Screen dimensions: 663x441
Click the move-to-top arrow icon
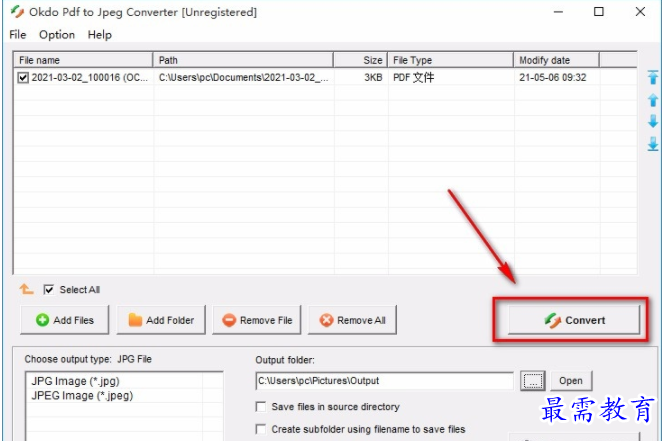tap(653, 77)
